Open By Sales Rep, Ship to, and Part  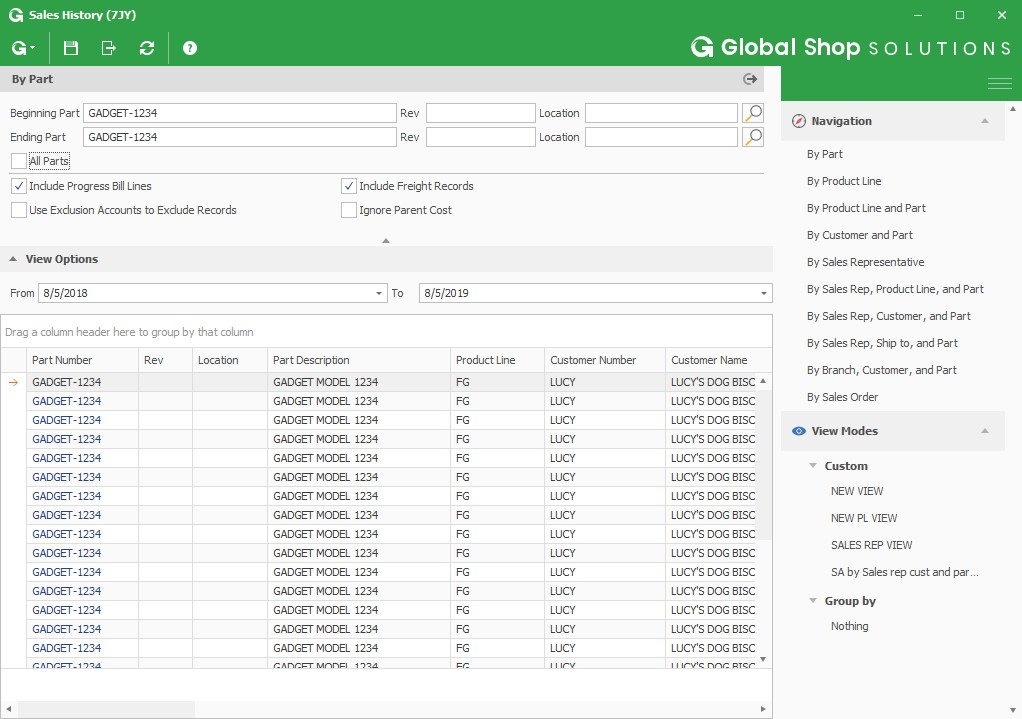882,344
